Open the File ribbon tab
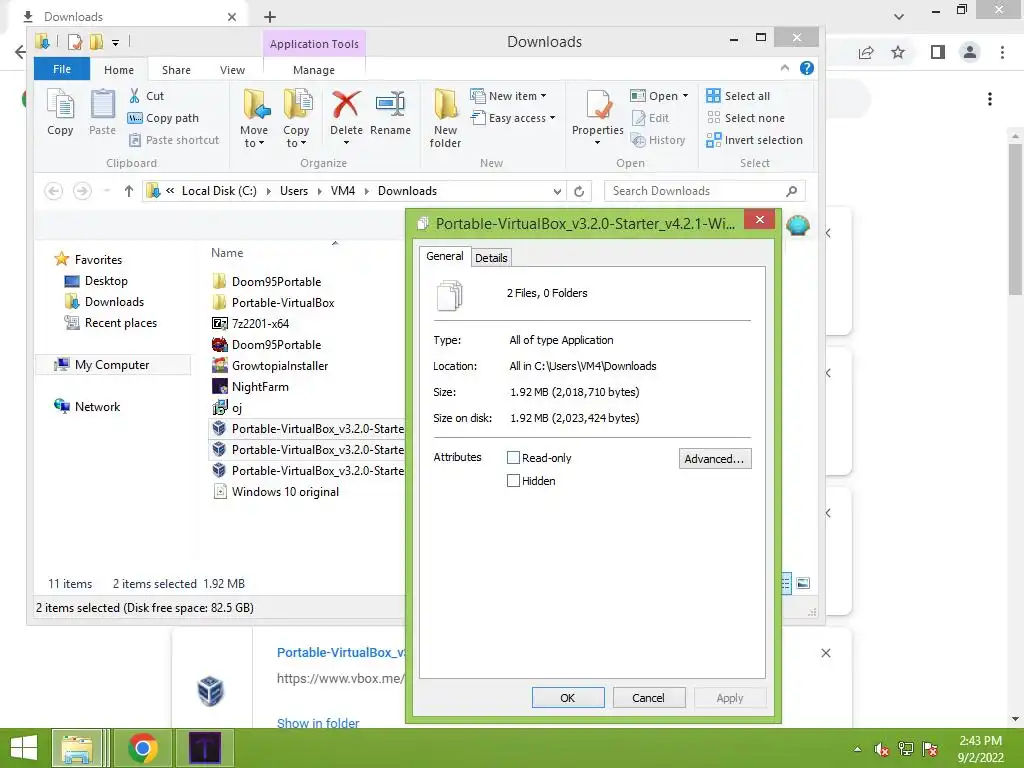 [x=62, y=69]
